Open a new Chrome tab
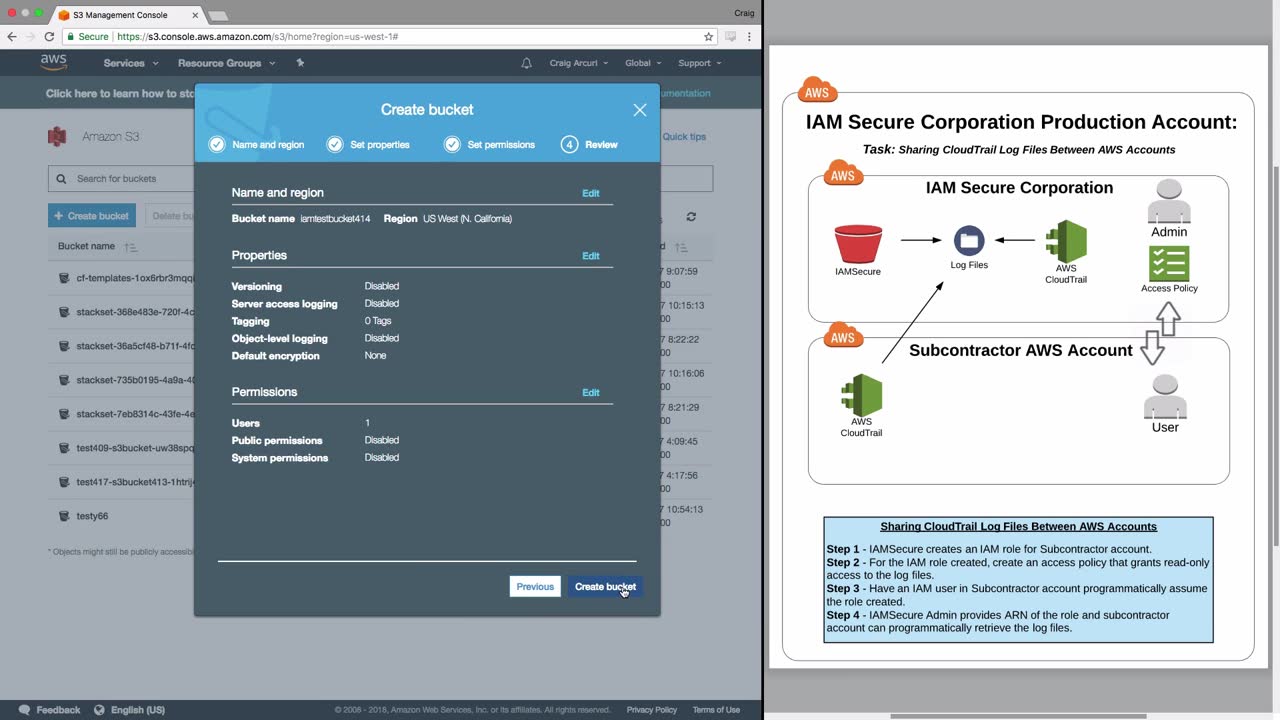The width and height of the screenshot is (1280, 720). pyautogui.click(x=218, y=16)
